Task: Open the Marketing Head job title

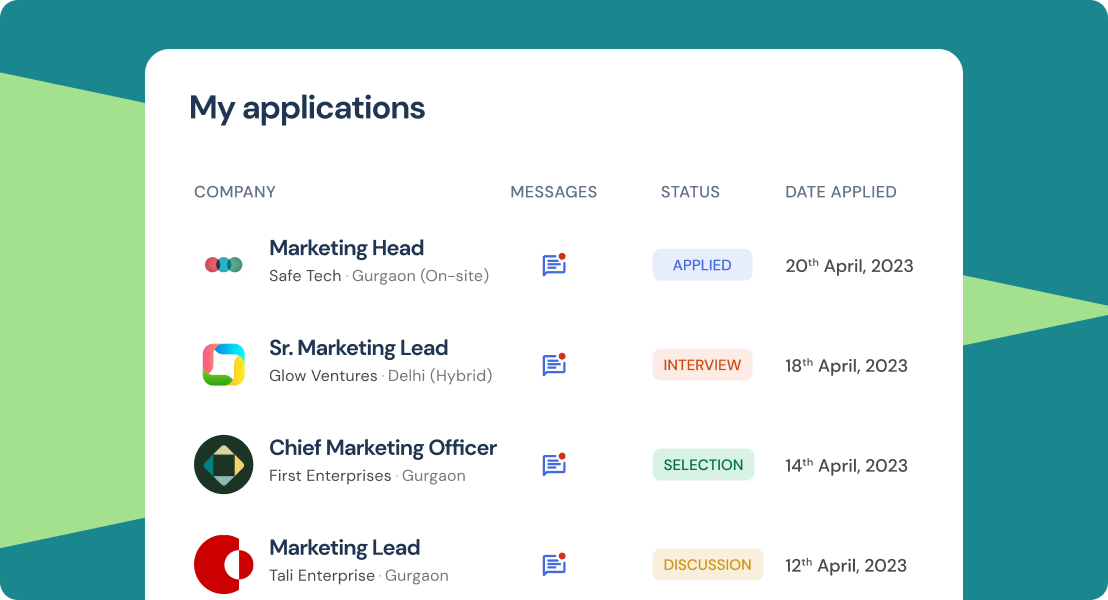Action: (346, 248)
